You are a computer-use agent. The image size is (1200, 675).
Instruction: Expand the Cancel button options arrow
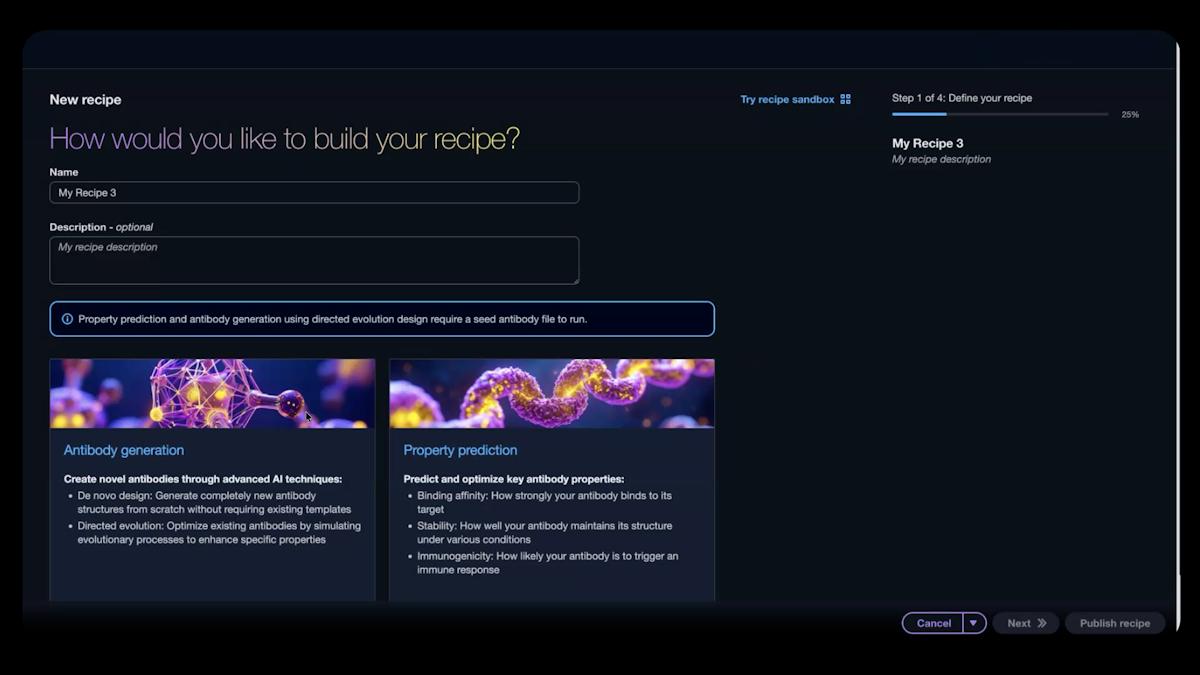tap(971, 623)
